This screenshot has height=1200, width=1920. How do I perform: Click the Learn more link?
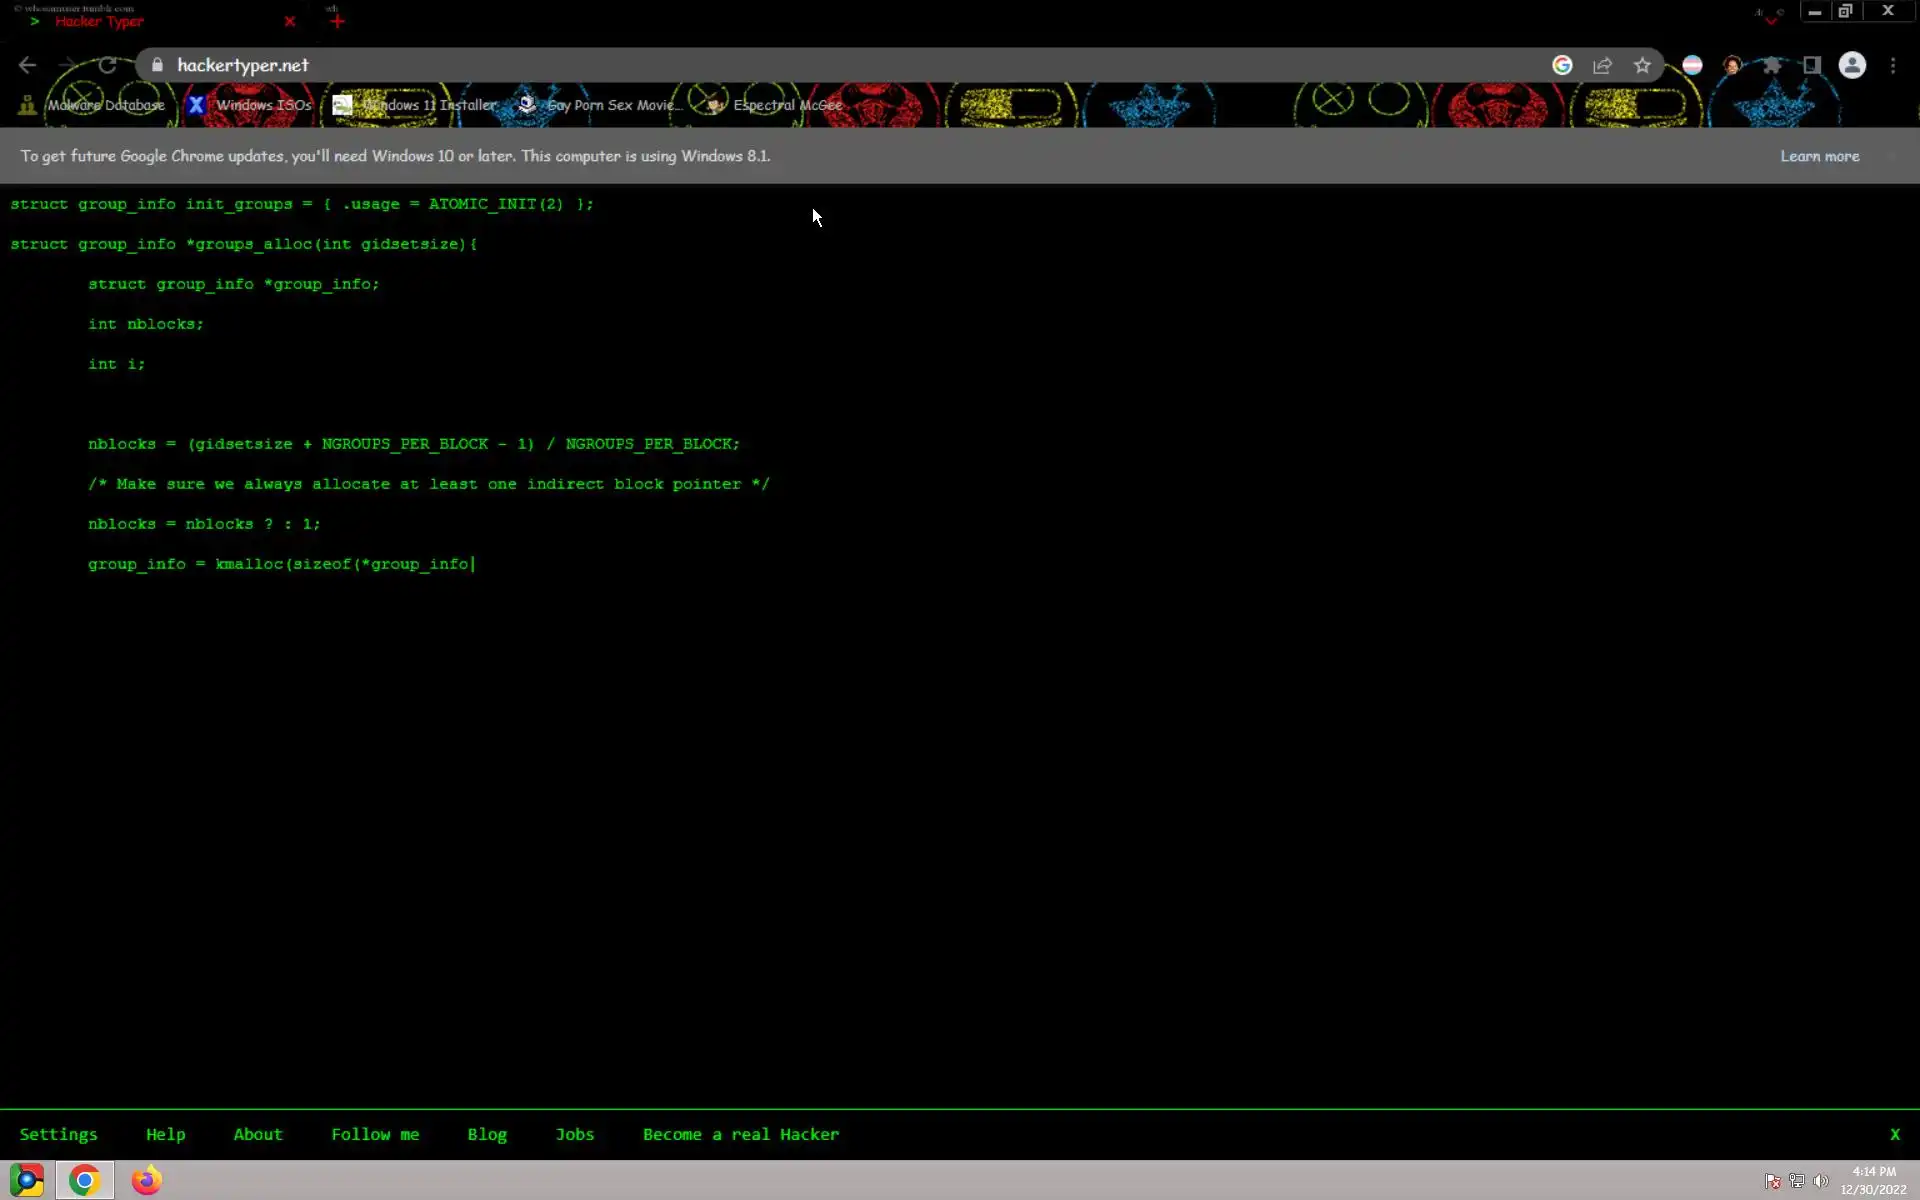tap(1819, 156)
